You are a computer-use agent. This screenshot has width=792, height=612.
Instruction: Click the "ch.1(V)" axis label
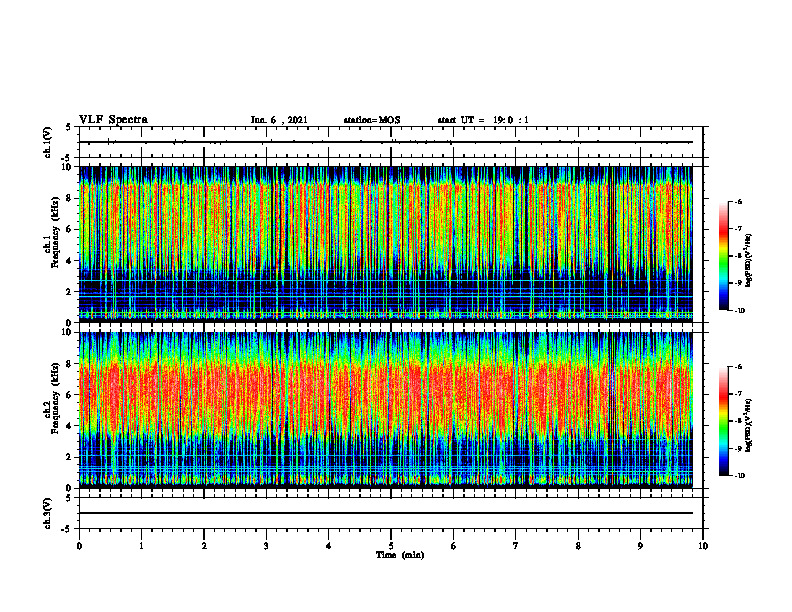pyautogui.click(x=47, y=142)
